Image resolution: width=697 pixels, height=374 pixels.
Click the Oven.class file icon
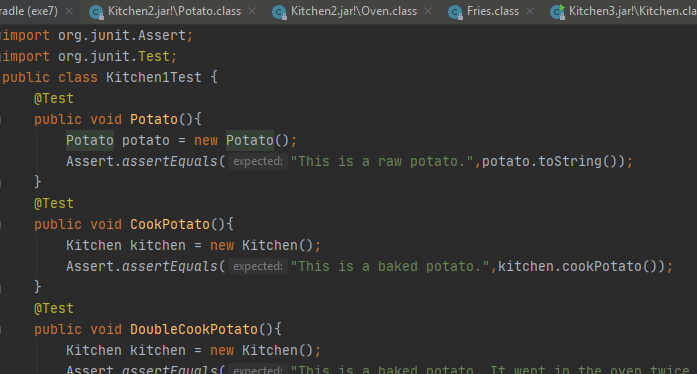coord(279,12)
